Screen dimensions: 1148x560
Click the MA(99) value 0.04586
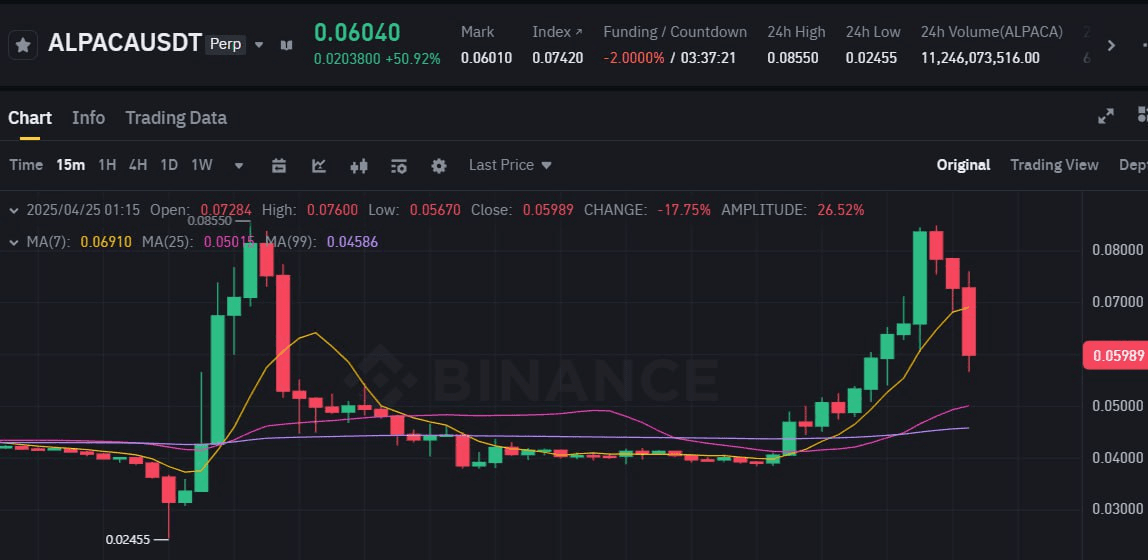click(x=352, y=242)
